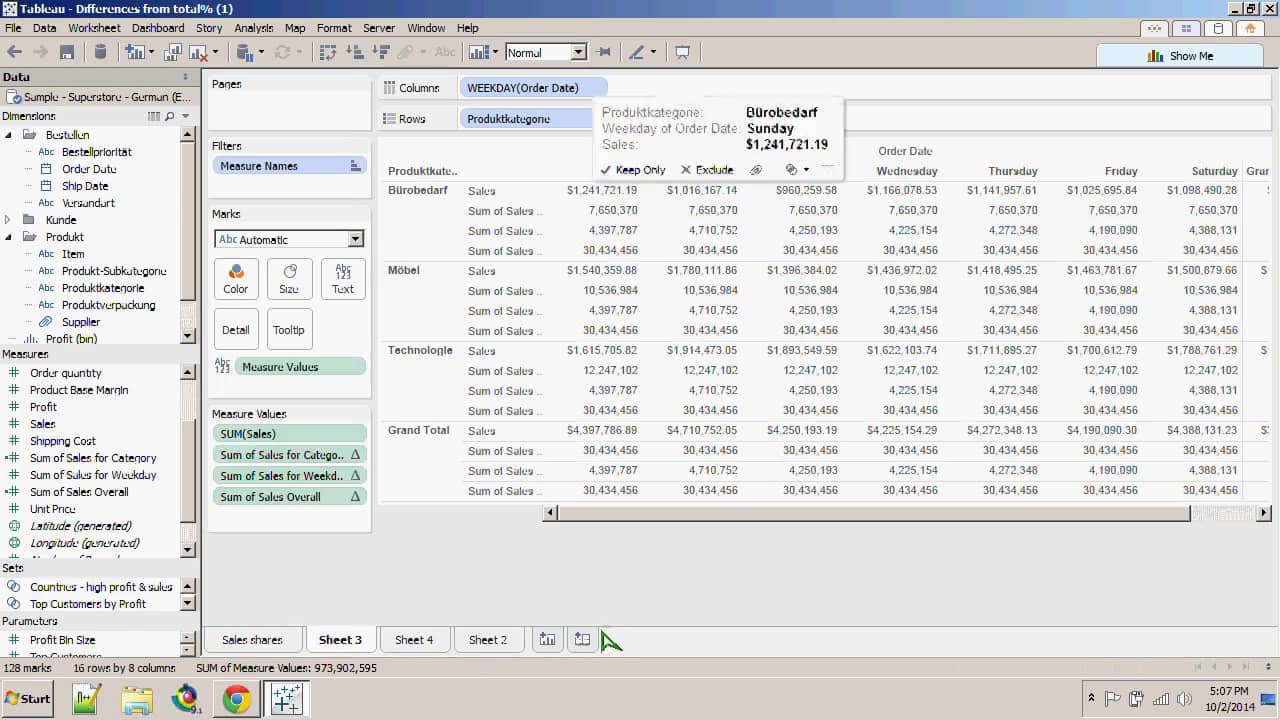
Task: Click the WEEKDAY(Order Date) pill on Columns
Action: click(533, 88)
